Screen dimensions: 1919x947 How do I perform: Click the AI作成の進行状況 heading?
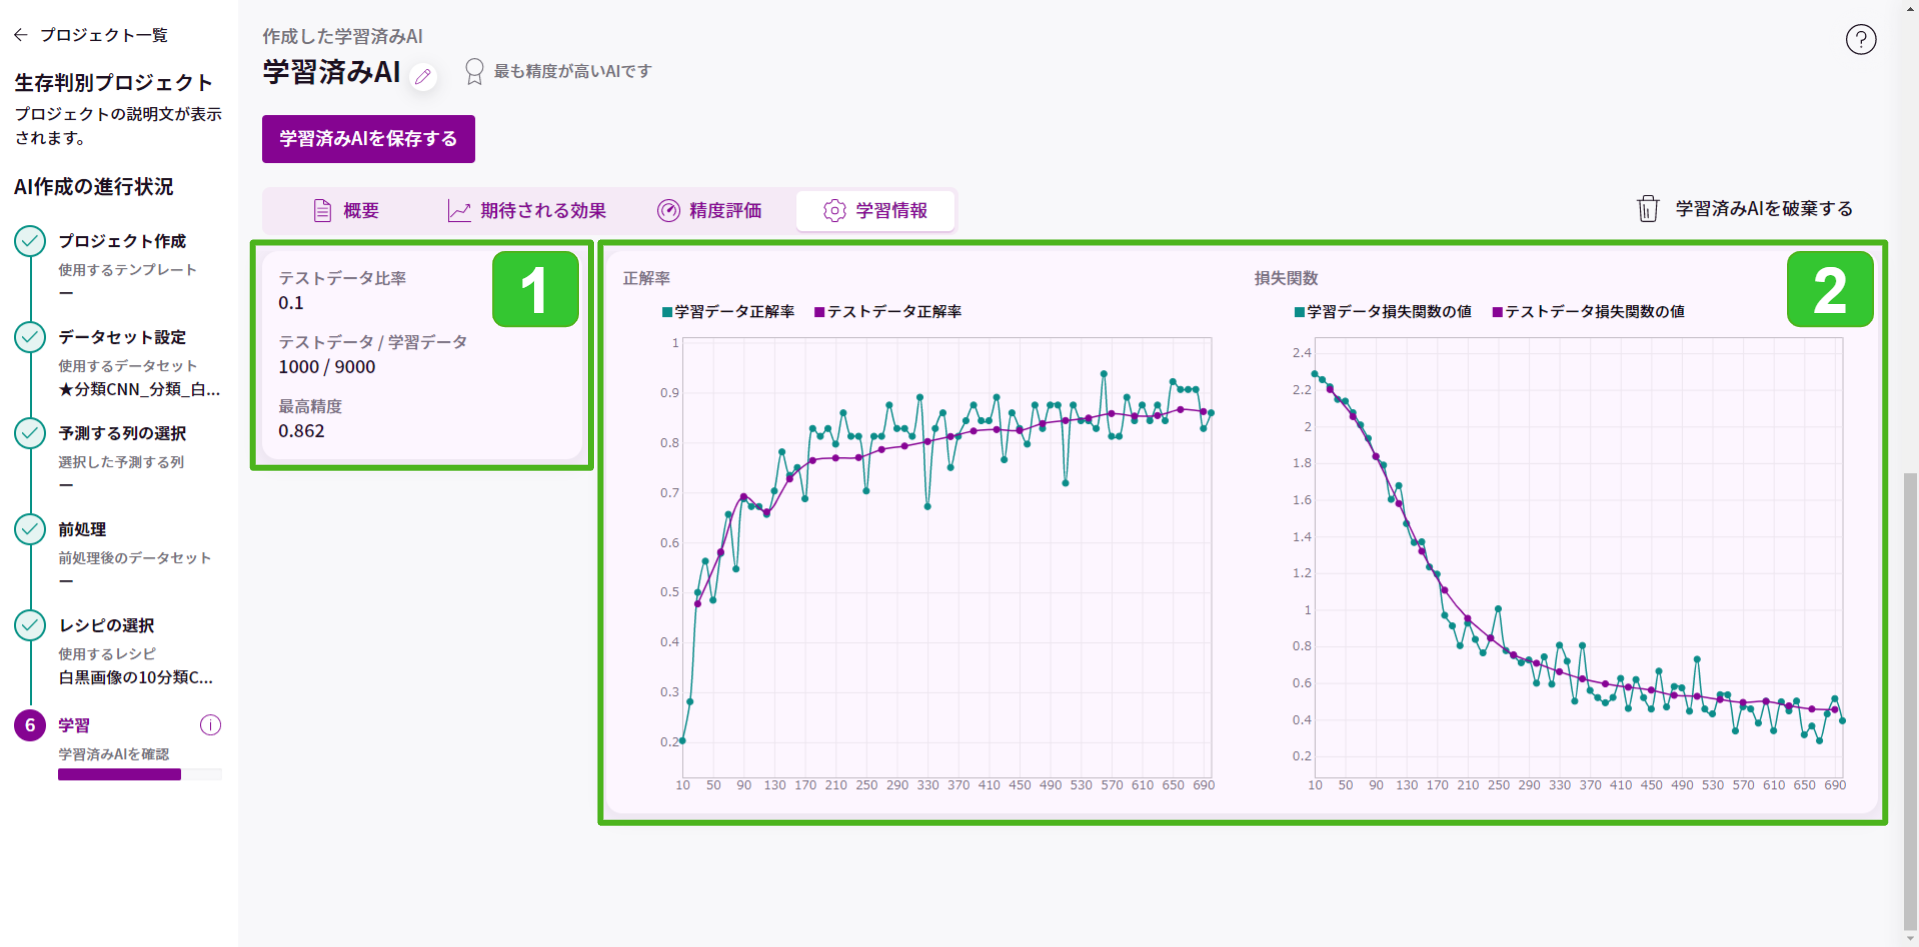pyautogui.click(x=93, y=186)
